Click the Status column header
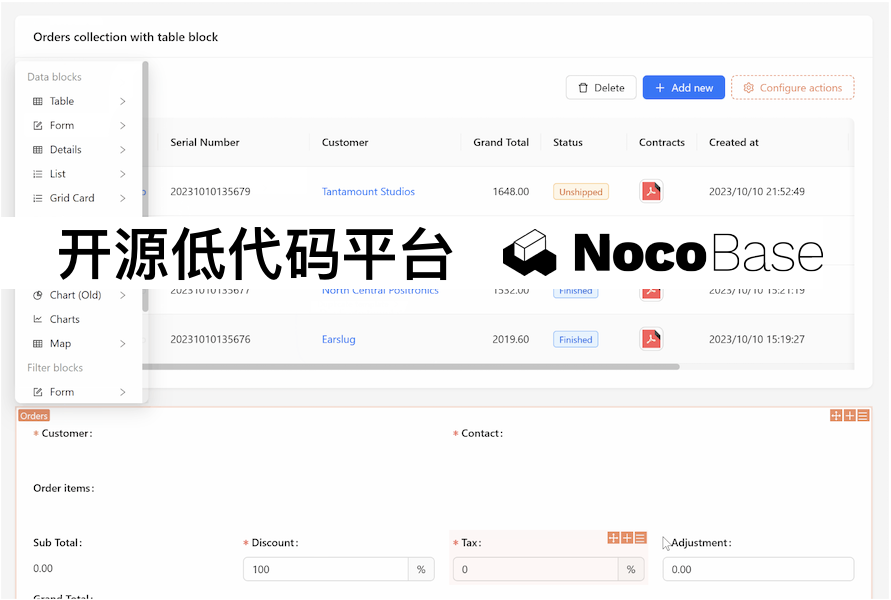Image resolution: width=891 pixels, height=600 pixels. [x=568, y=142]
